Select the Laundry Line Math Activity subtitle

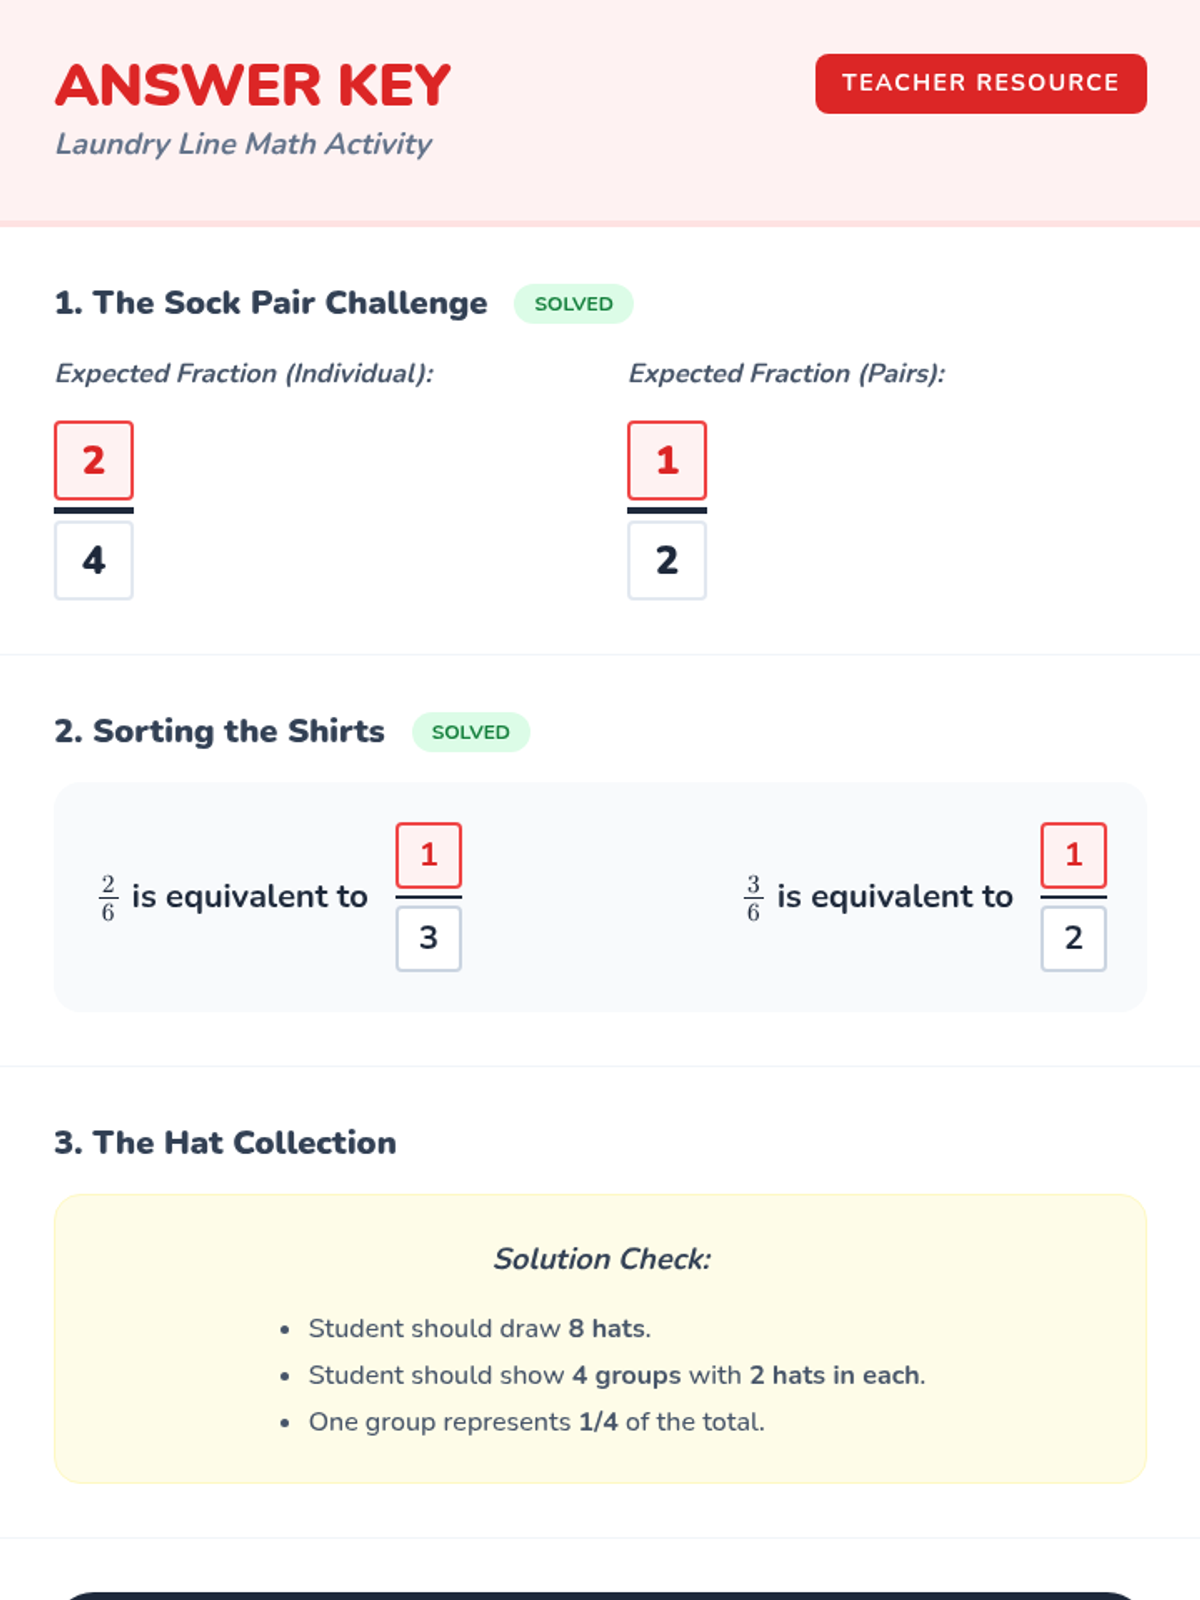[243, 144]
